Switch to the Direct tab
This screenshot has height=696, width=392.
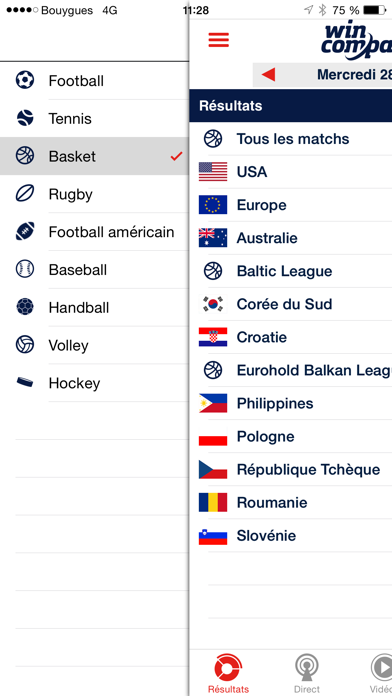point(306,673)
